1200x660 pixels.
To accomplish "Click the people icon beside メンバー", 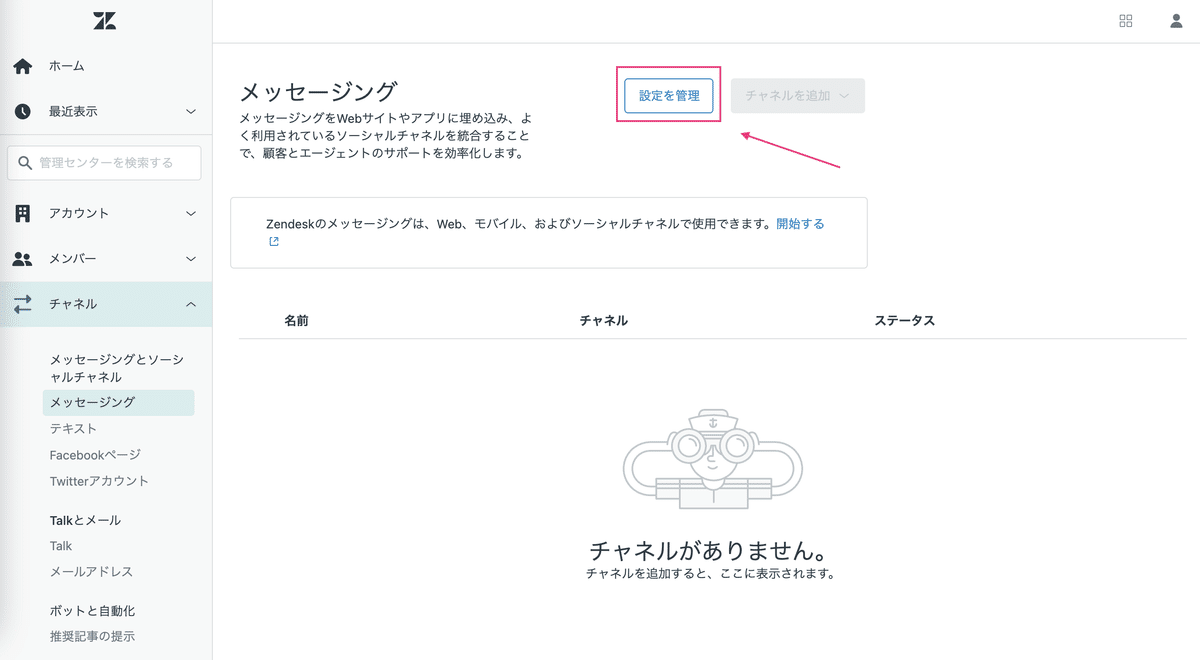I will (x=22, y=259).
